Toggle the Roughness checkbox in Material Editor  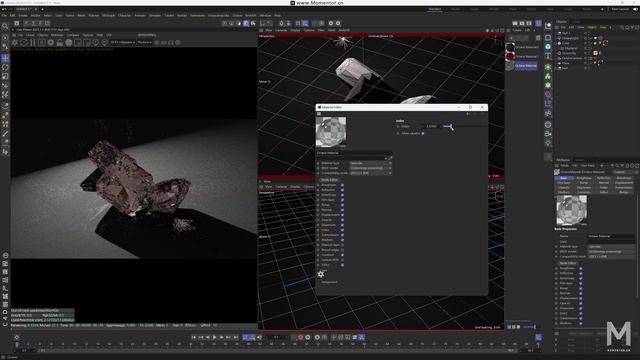(342, 185)
